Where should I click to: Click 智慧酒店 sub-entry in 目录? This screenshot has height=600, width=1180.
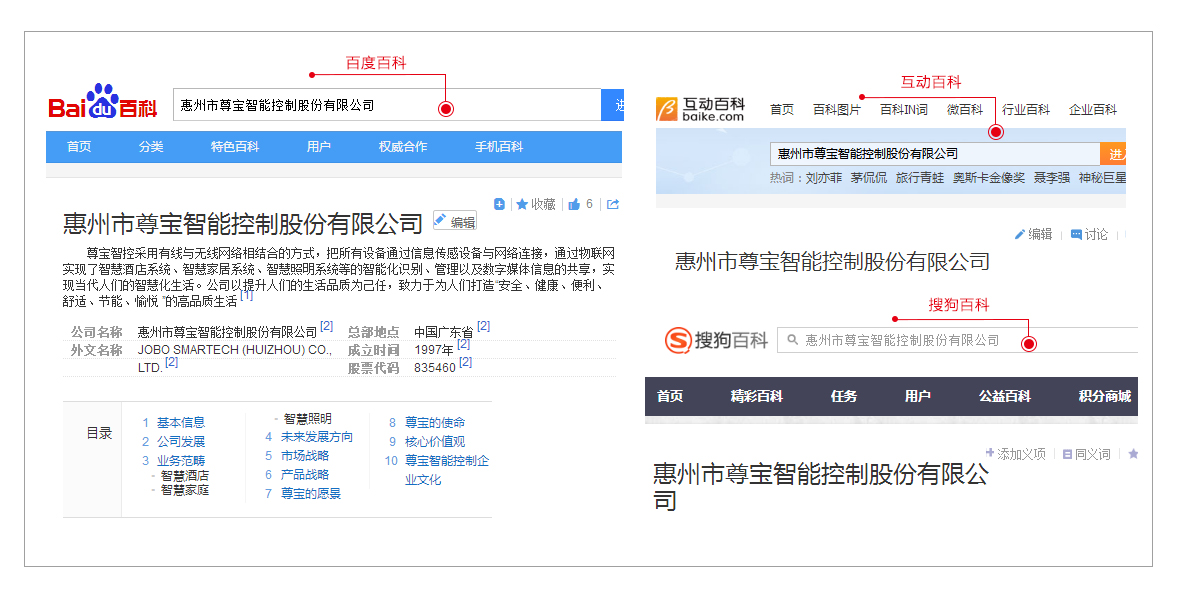(x=184, y=476)
